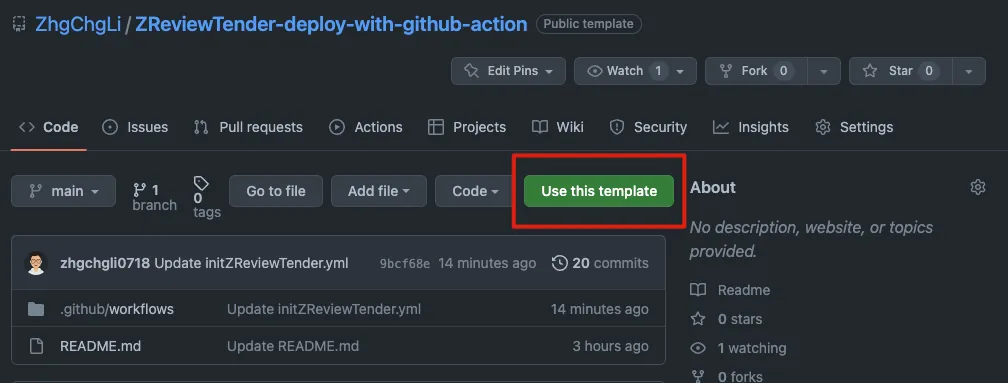Click the README.md file icon
1008x383 pixels.
(36, 346)
